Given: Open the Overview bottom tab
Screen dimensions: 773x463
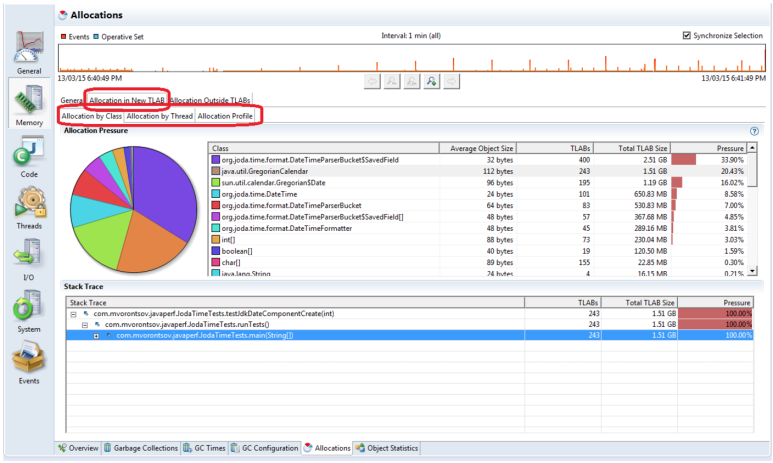Looking at the screenshot, I should (x=78, y=448).
